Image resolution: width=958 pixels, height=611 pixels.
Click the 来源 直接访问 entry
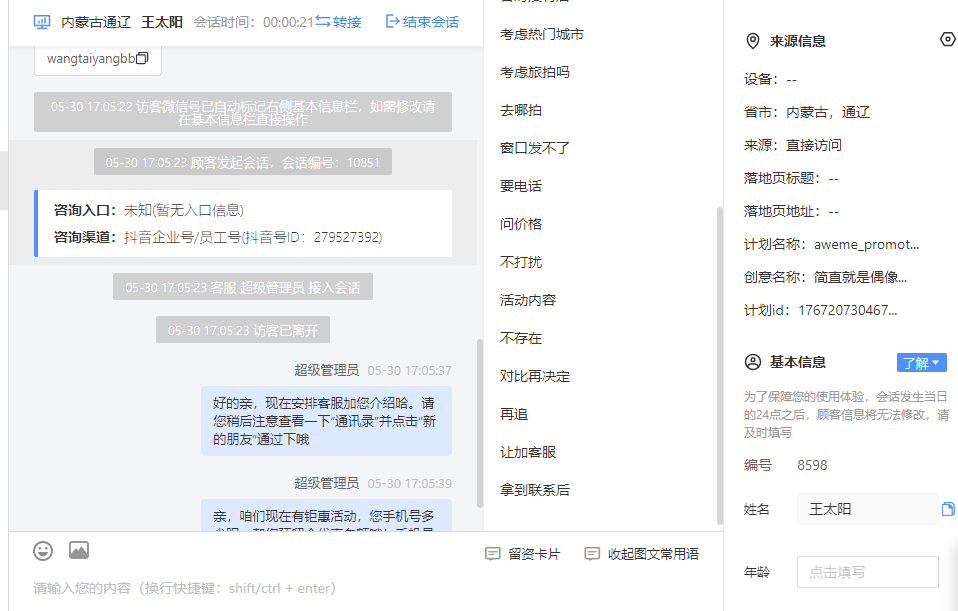pyautogui.click(x=792, y=145)
